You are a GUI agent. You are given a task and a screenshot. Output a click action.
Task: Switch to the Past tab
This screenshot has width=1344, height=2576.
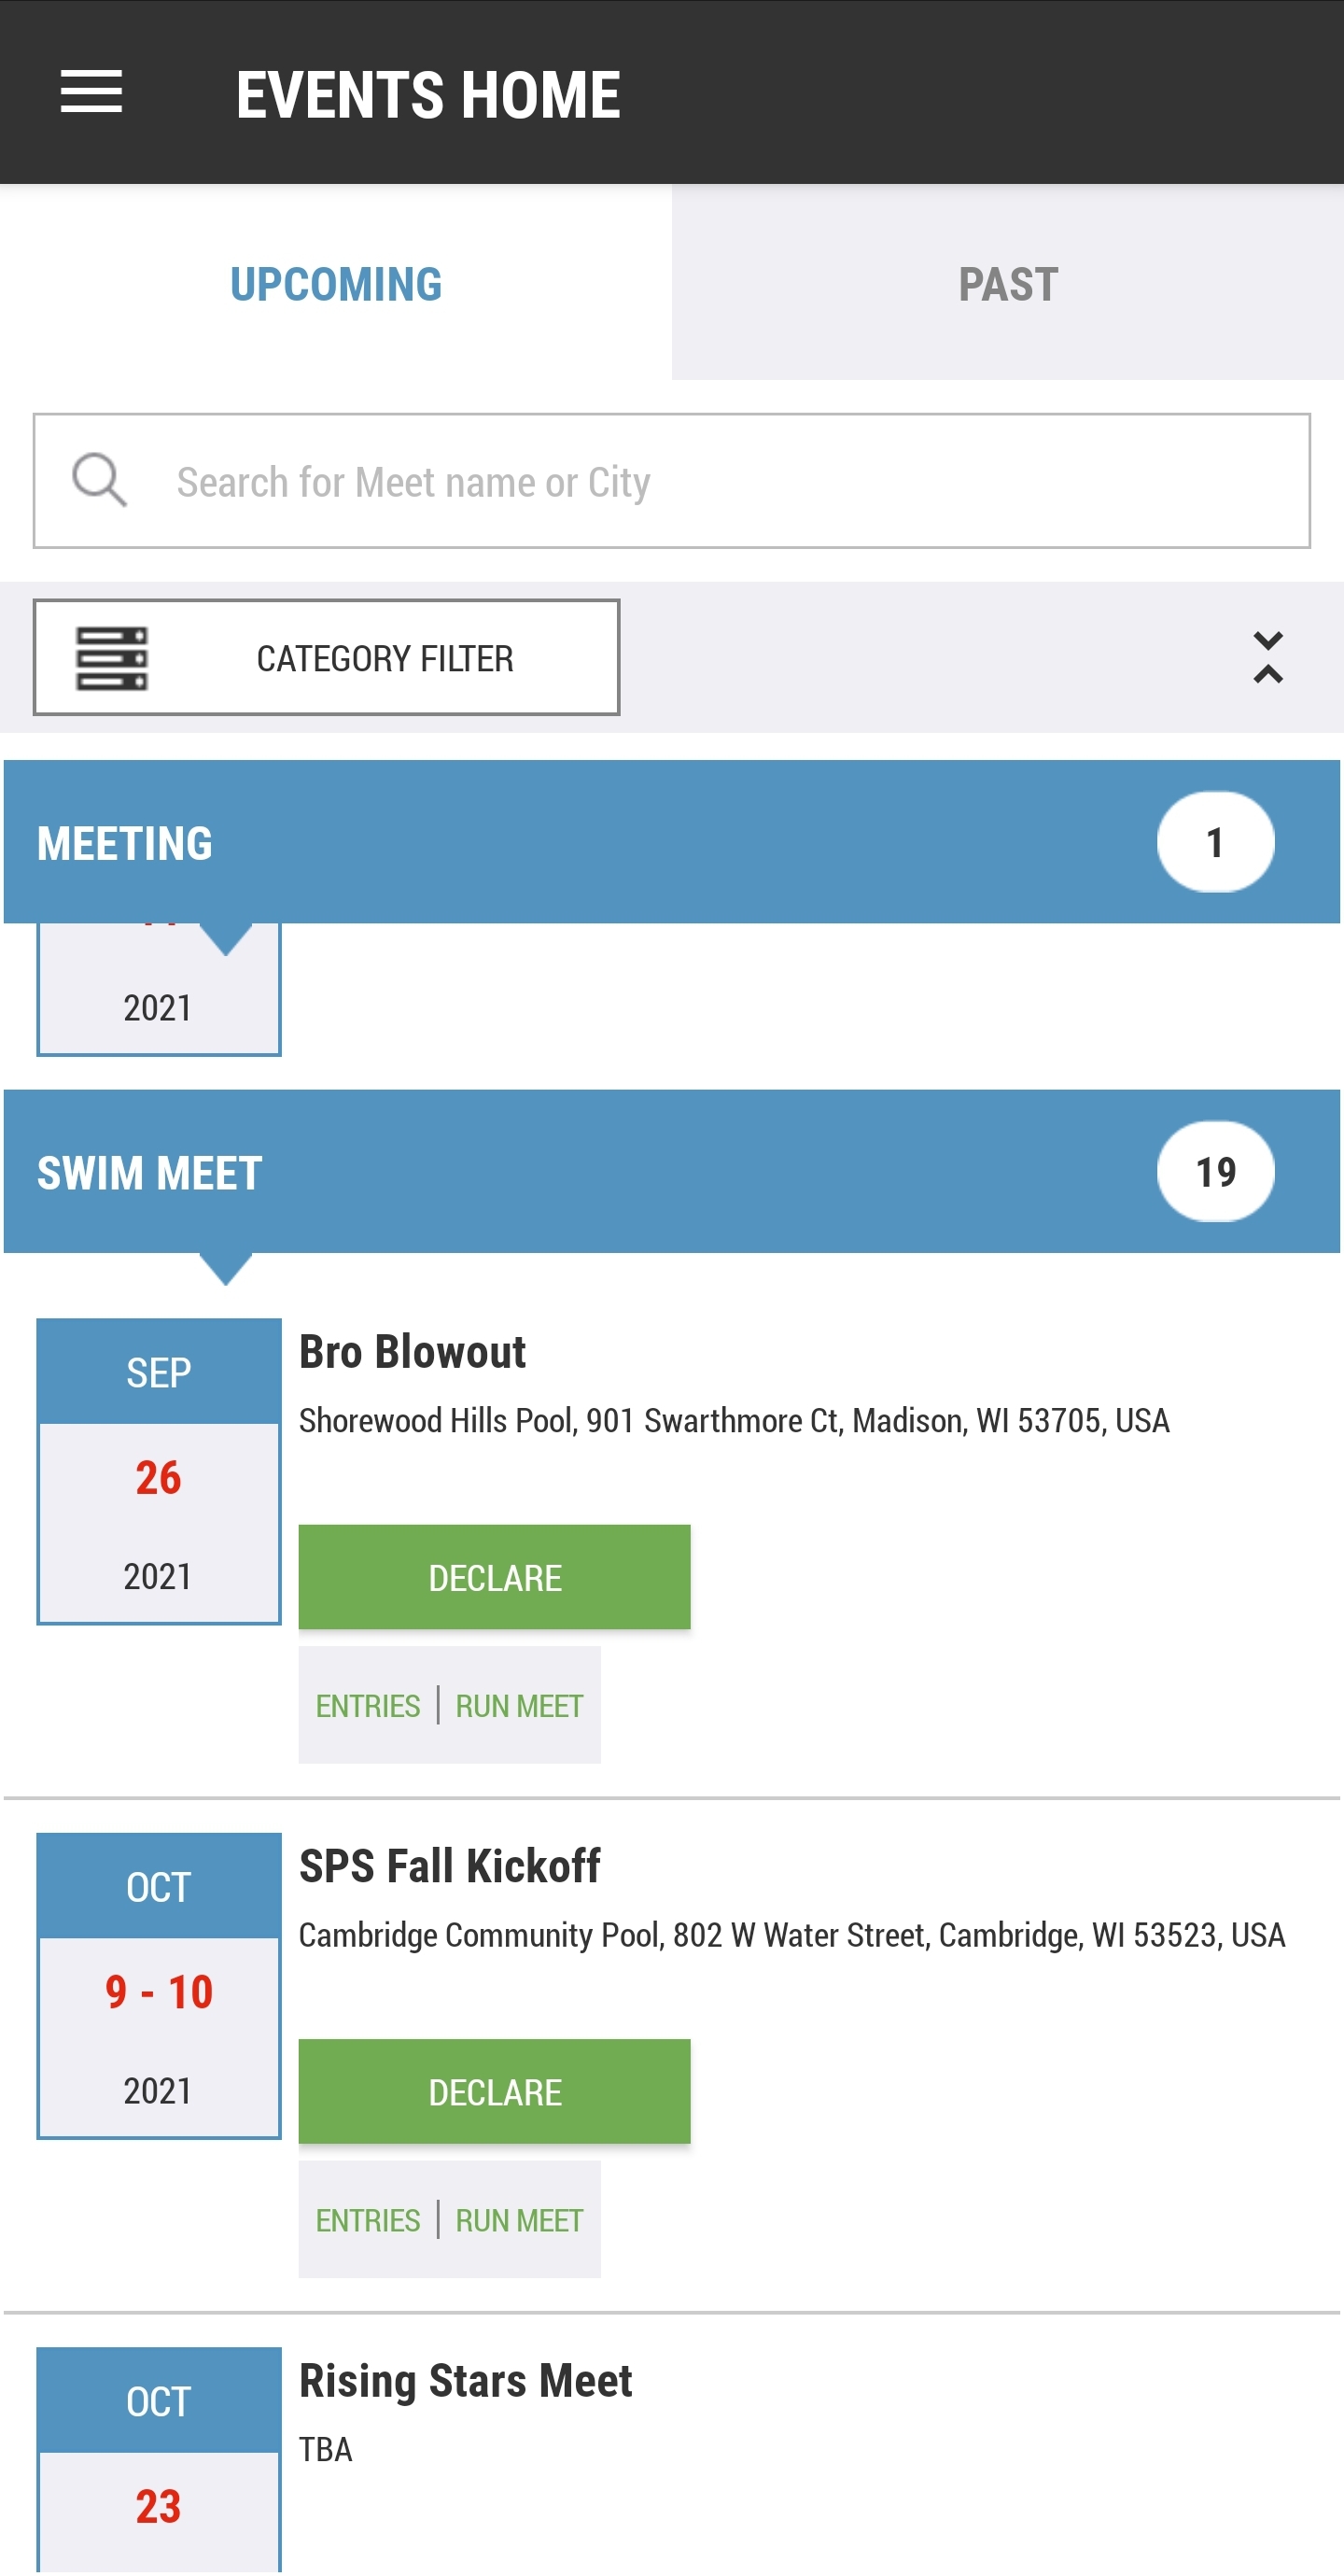click(x=1007, y=284)
